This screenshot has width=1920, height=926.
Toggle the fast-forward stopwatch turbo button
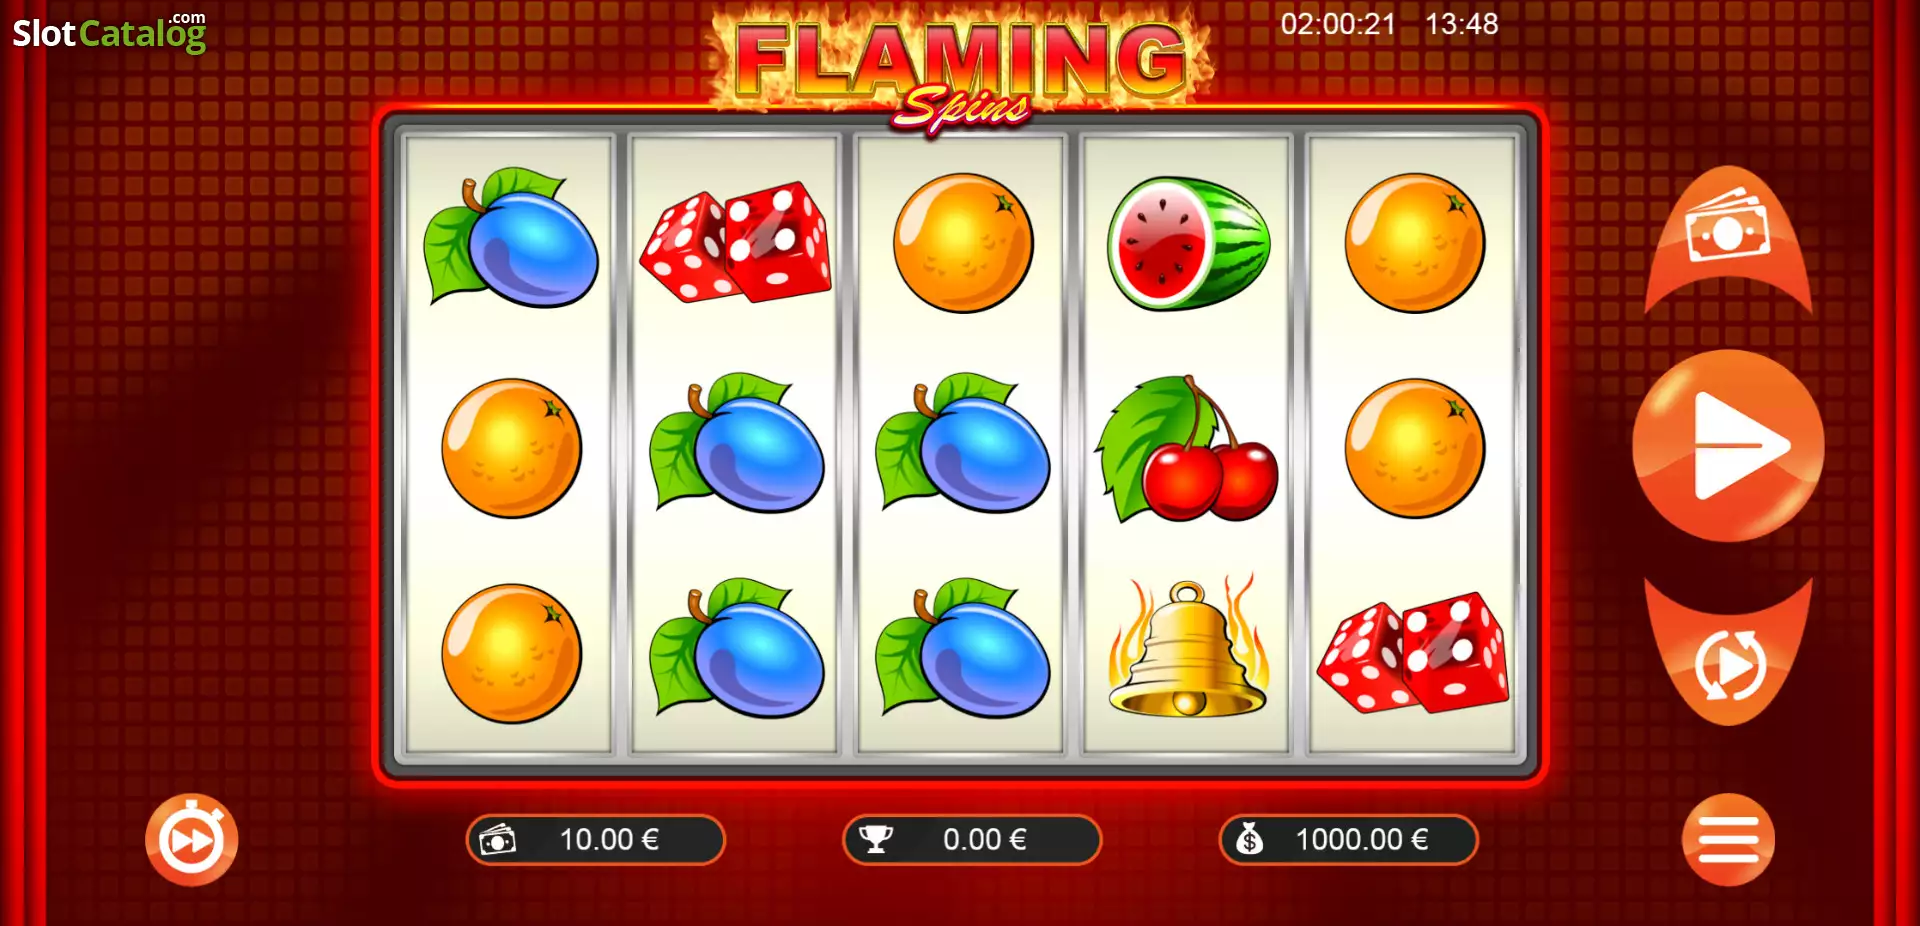click(192, 840)
